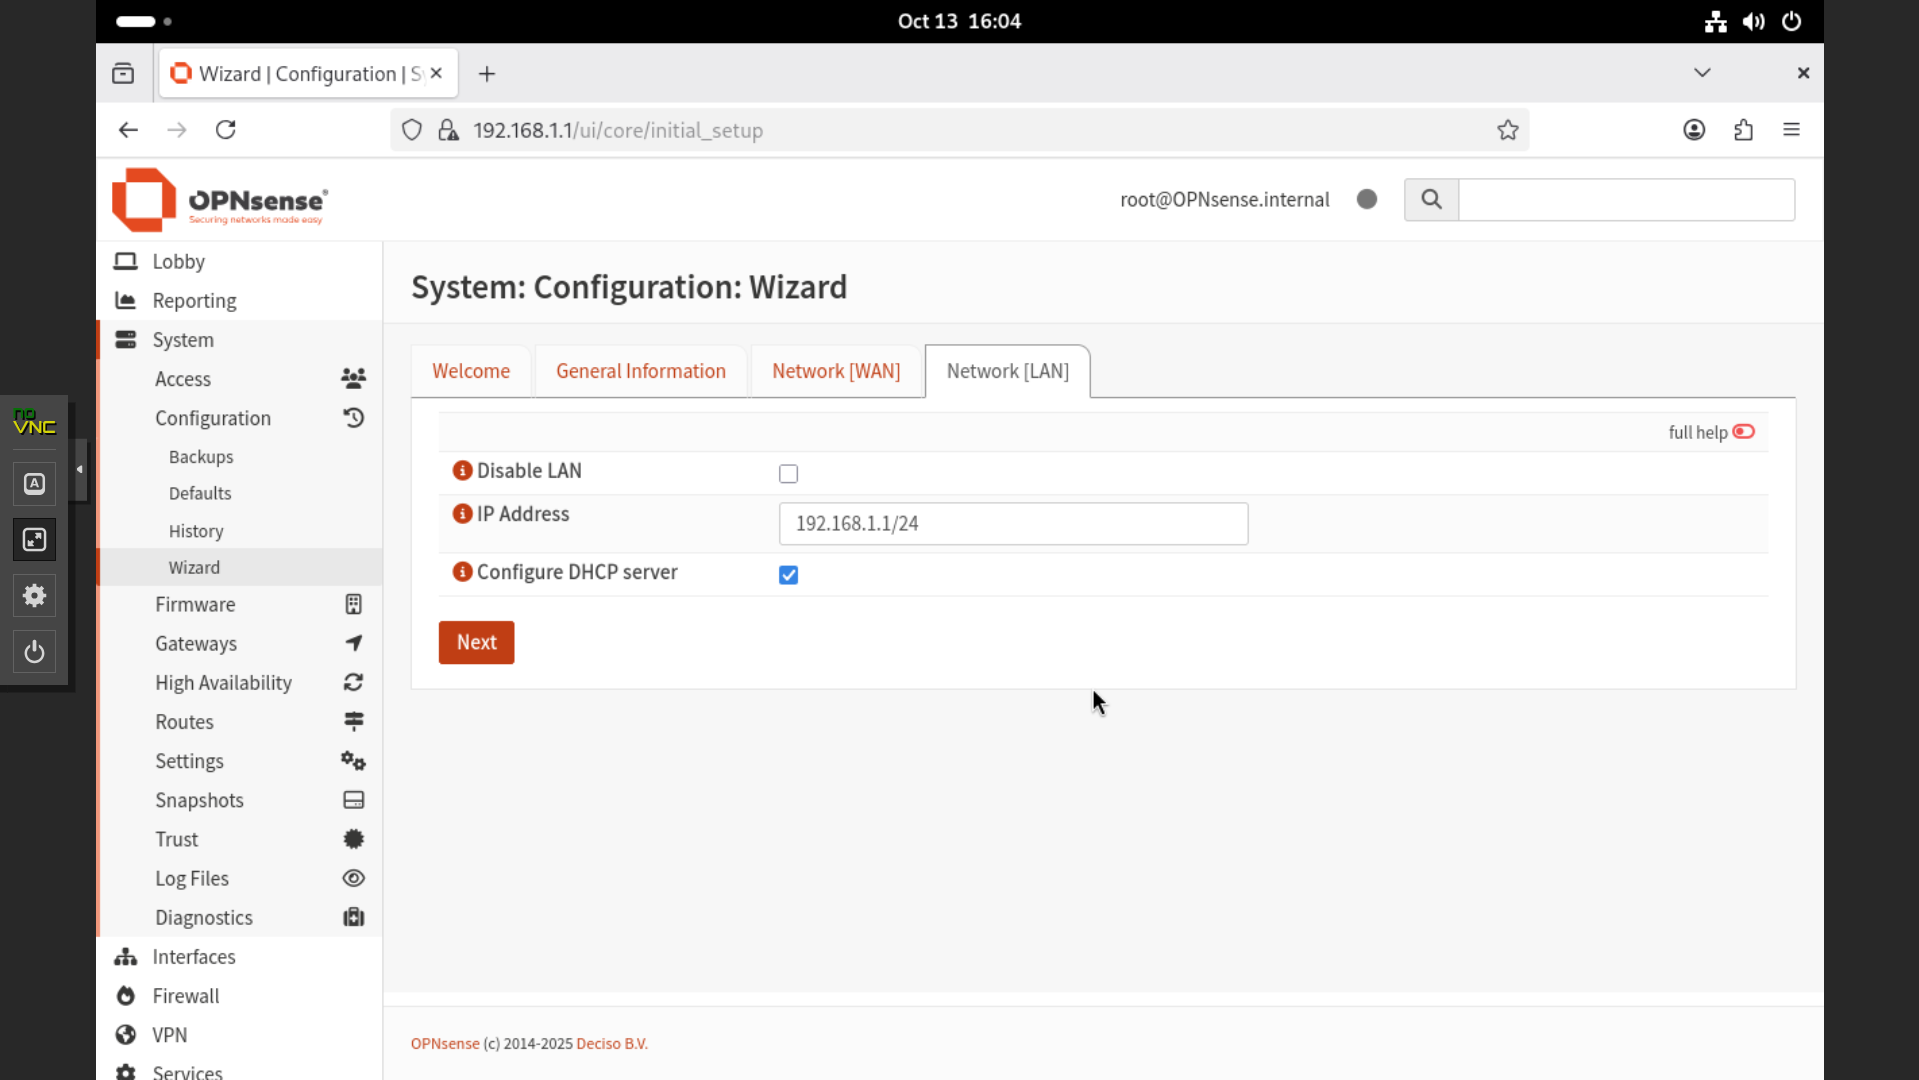Open the Deciso B.V. footer link

tap(611, 1043)
